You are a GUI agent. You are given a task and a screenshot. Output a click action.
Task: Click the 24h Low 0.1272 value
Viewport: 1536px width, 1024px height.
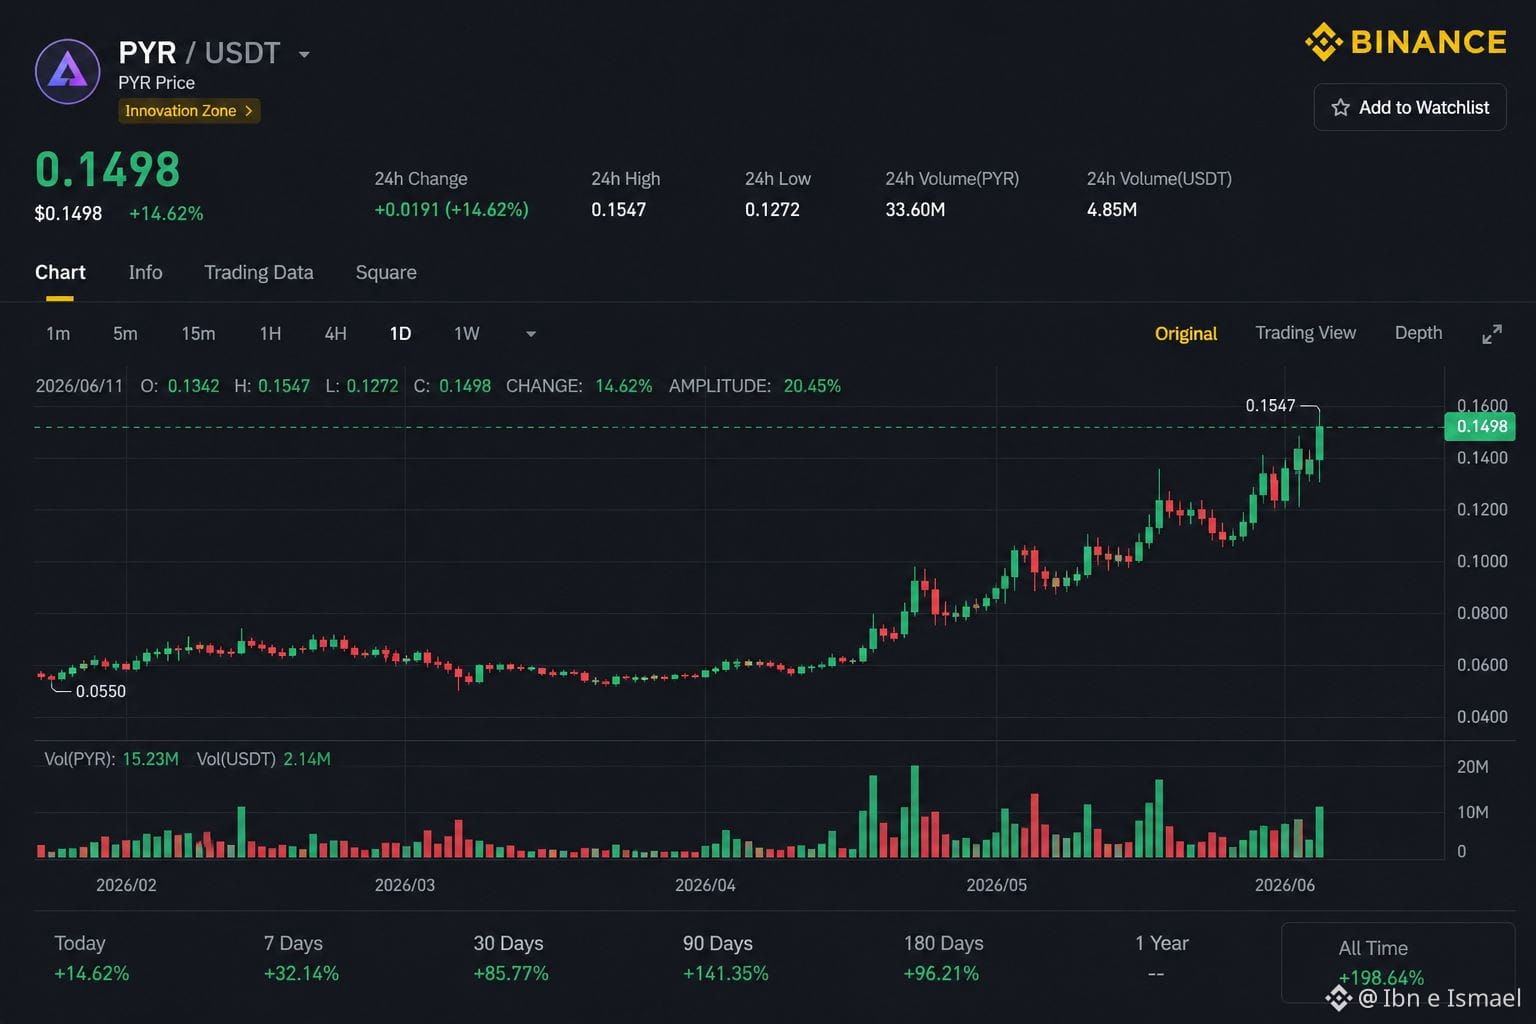[772, 209]
